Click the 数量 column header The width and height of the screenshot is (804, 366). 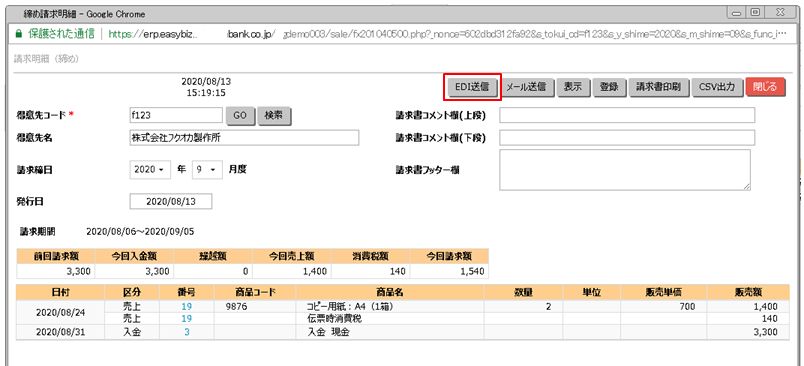[x=524, y=293]
